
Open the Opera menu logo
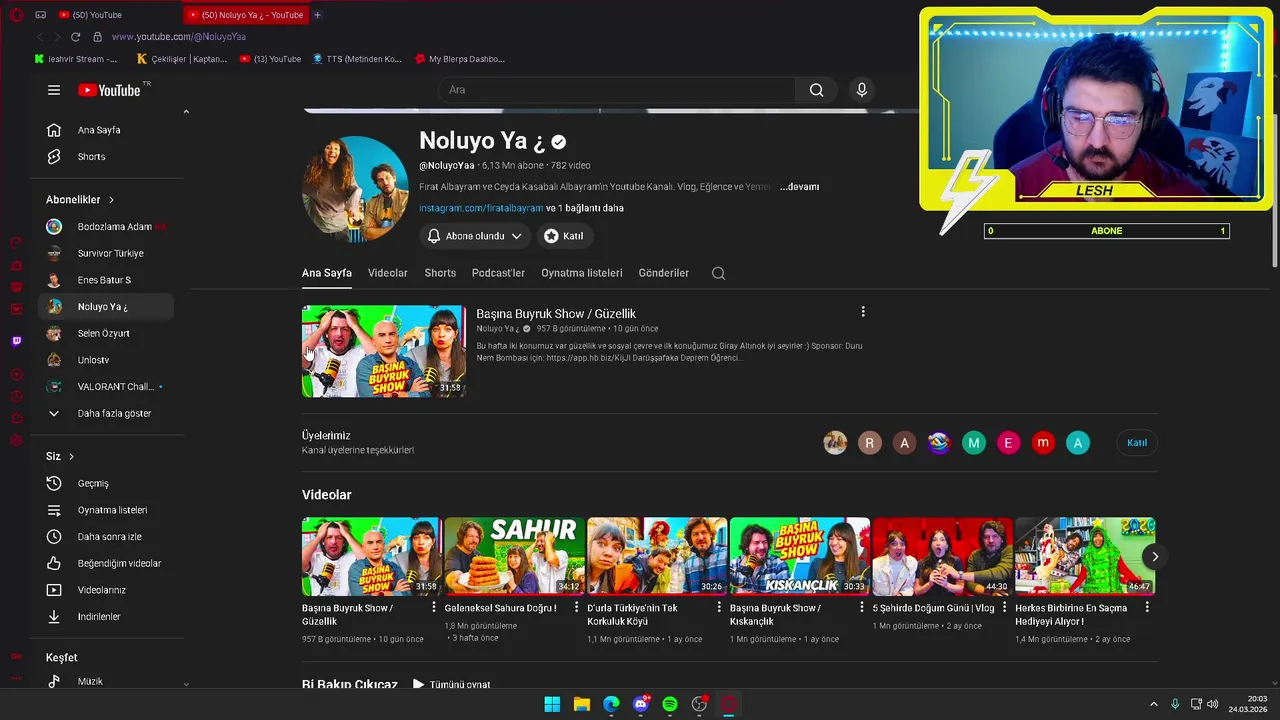[x=16, y=15]
